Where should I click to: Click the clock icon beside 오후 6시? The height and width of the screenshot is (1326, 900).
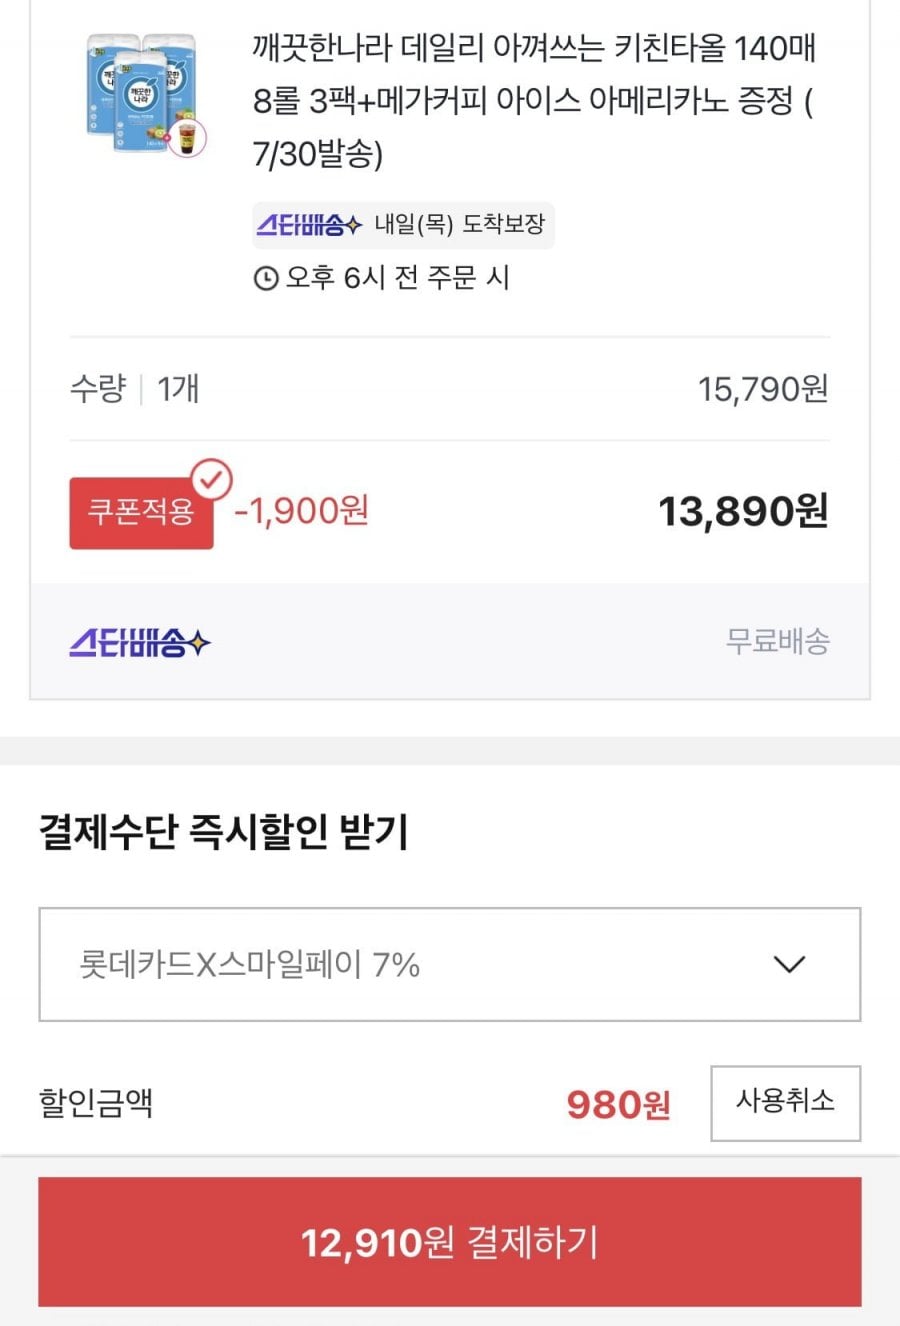(265, 278)
